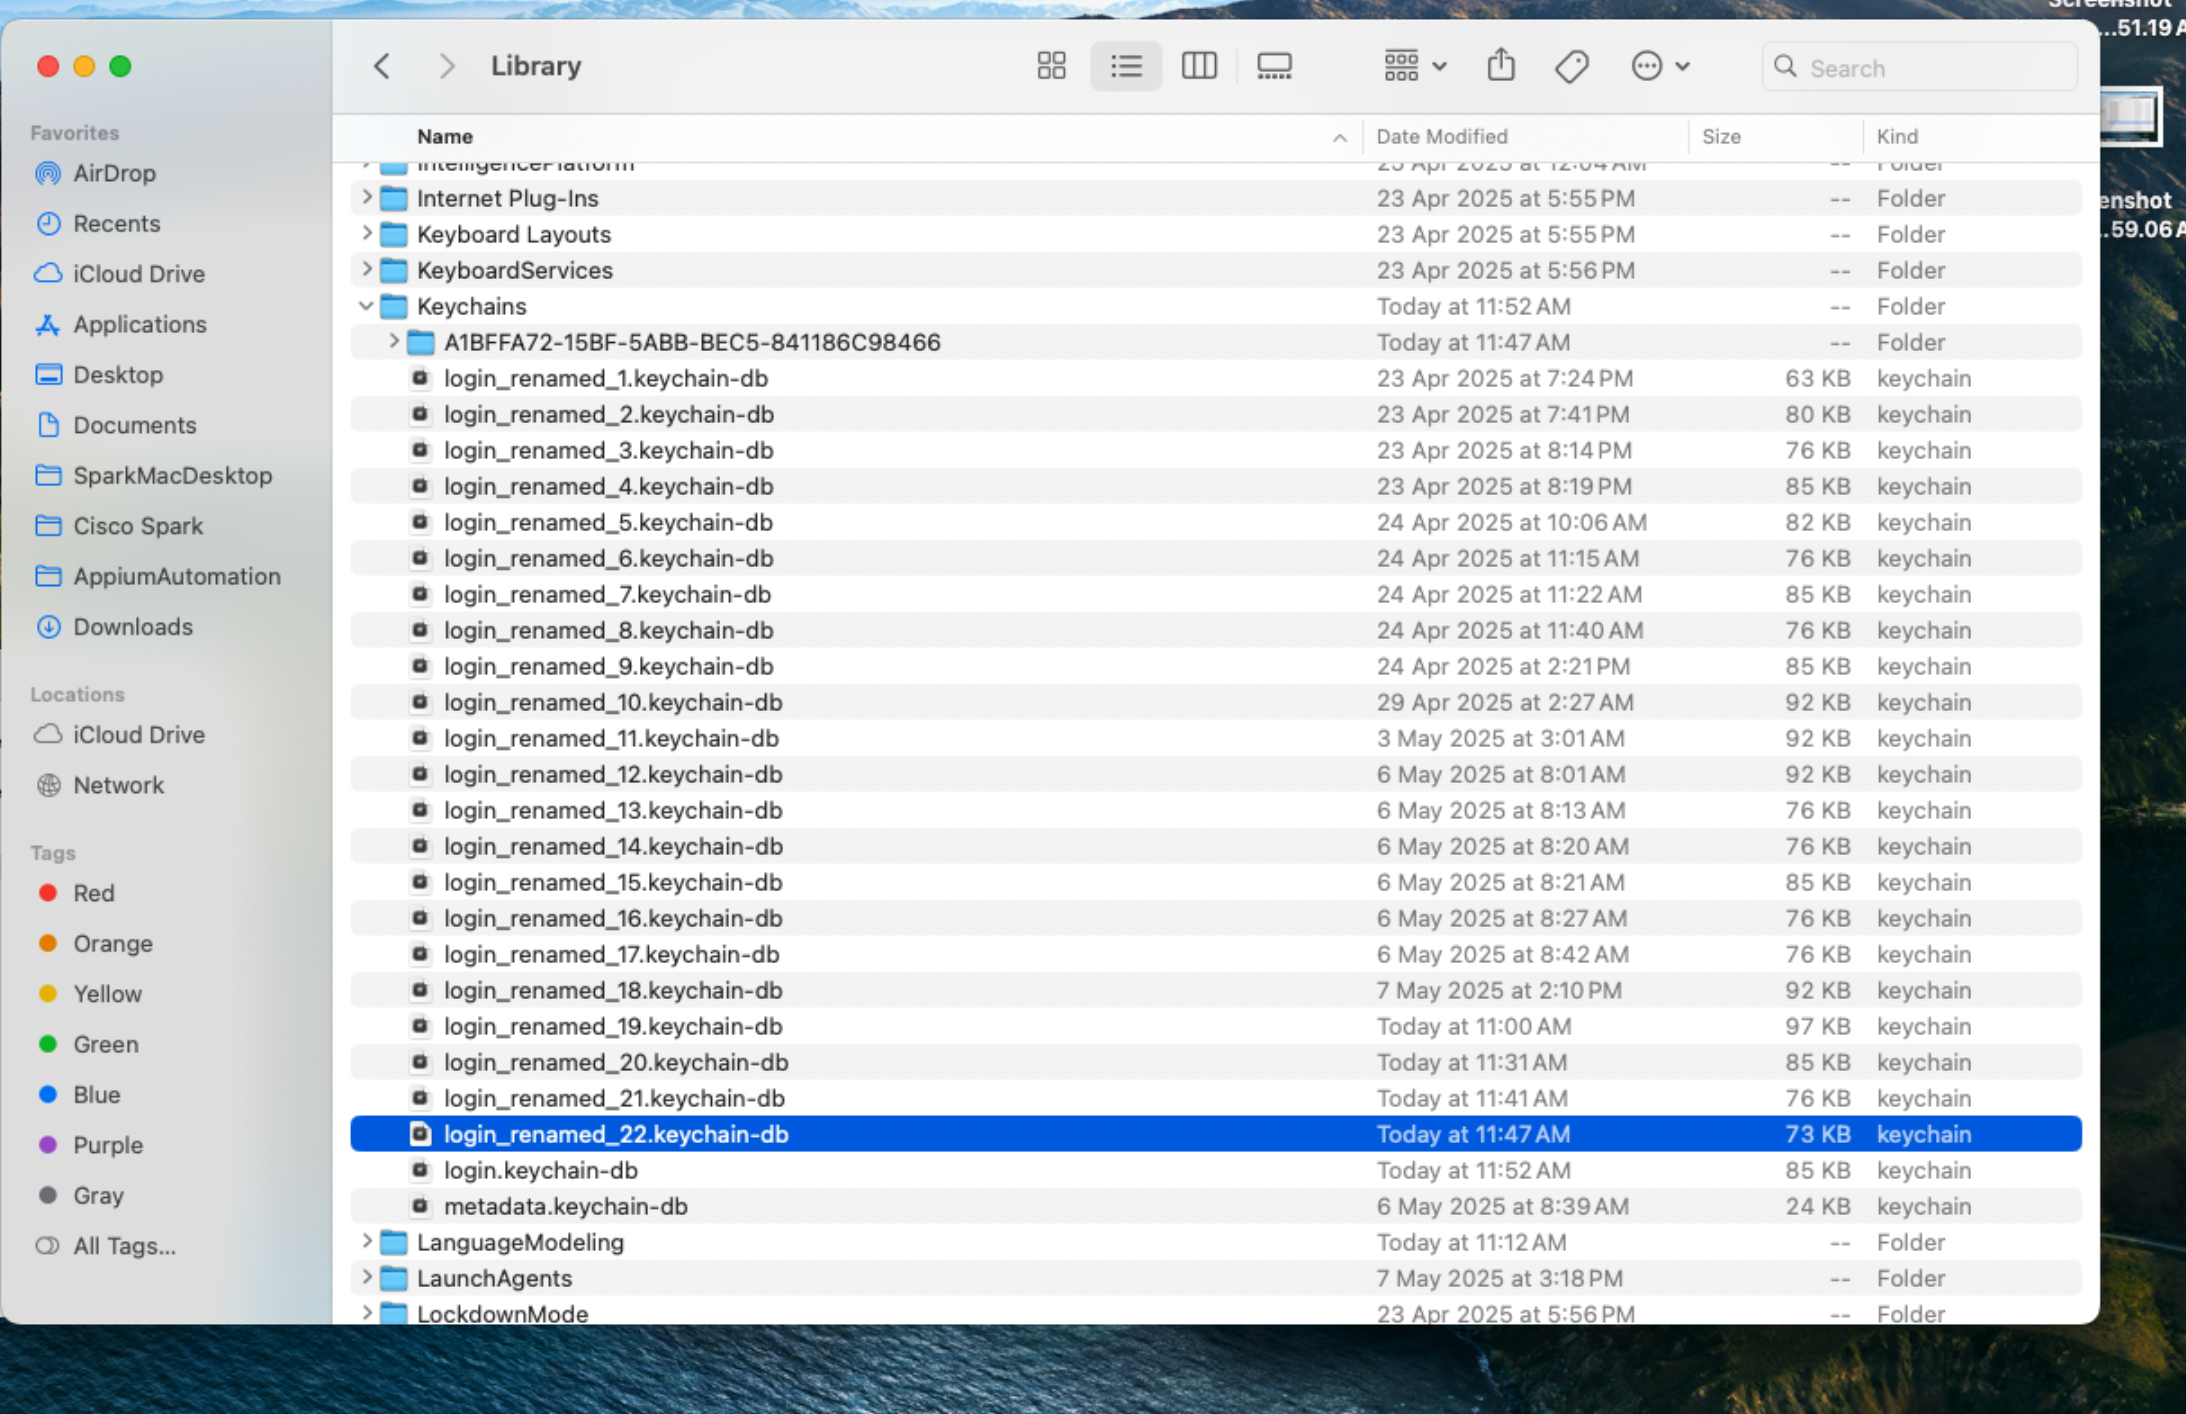Click the Edit Tags icon
The image size is (2186, 1414).
point(1571,67)
